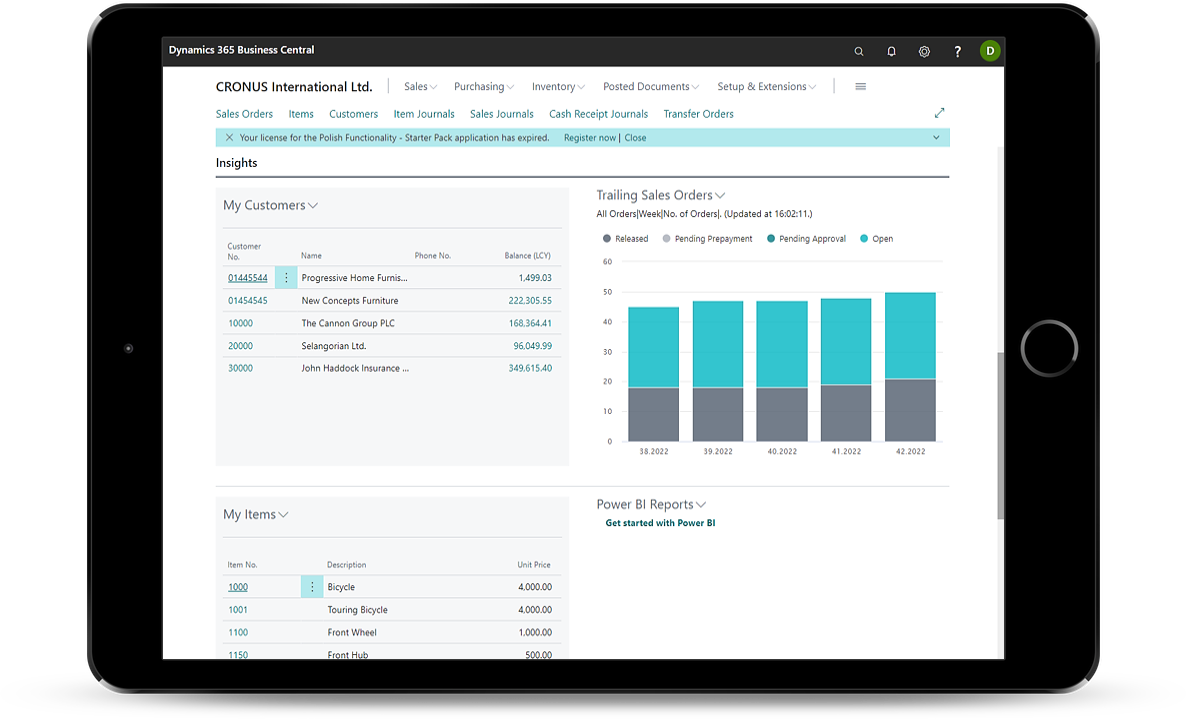The height and width of the screenshot is (719, 1186).
Task: Open balance 222,305.55 for New Concepts
Action: coord(530,300)
